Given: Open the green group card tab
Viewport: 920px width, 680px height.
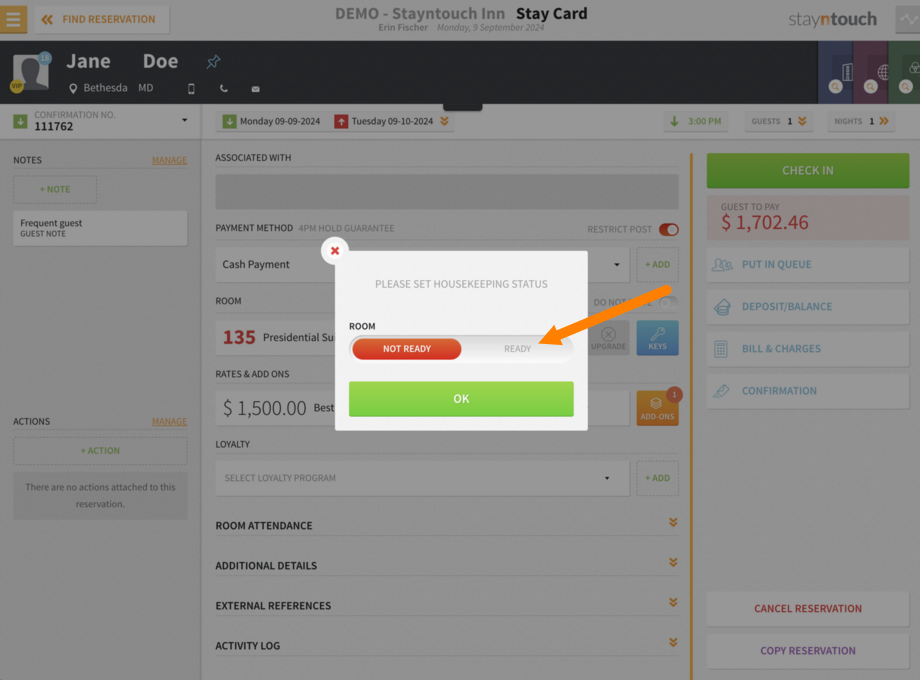Looking at the screenshot, I should pyautogui.click(x=905, y=72).
